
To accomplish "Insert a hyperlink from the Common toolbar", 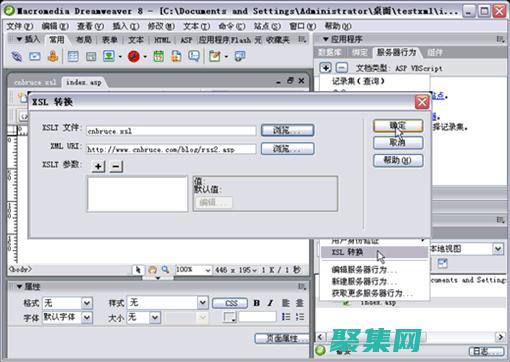I will tap(17, 56).
